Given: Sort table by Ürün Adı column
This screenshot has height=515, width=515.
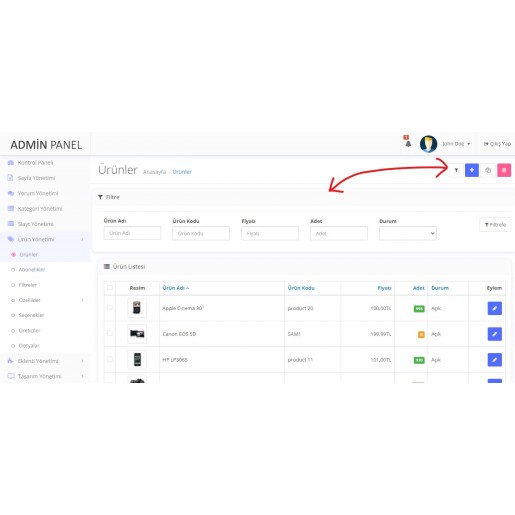Looking at the screenshot, I should (176, 288).
